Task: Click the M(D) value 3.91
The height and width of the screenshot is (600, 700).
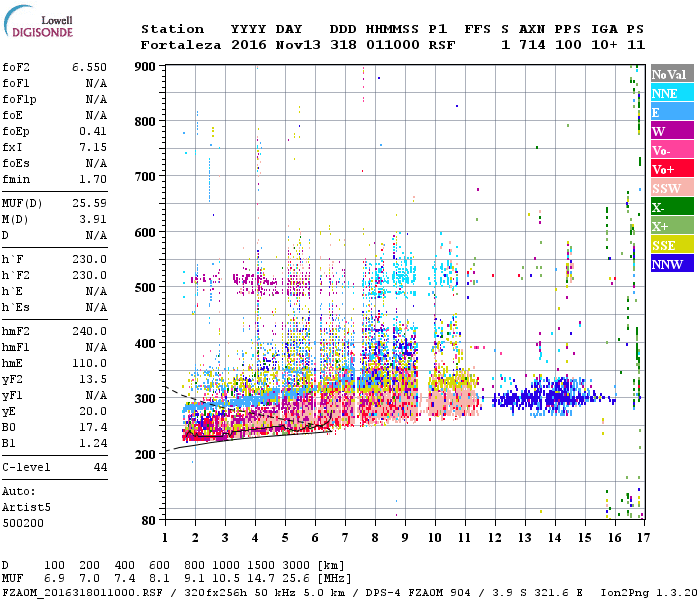Action: [x=93, y=219]
